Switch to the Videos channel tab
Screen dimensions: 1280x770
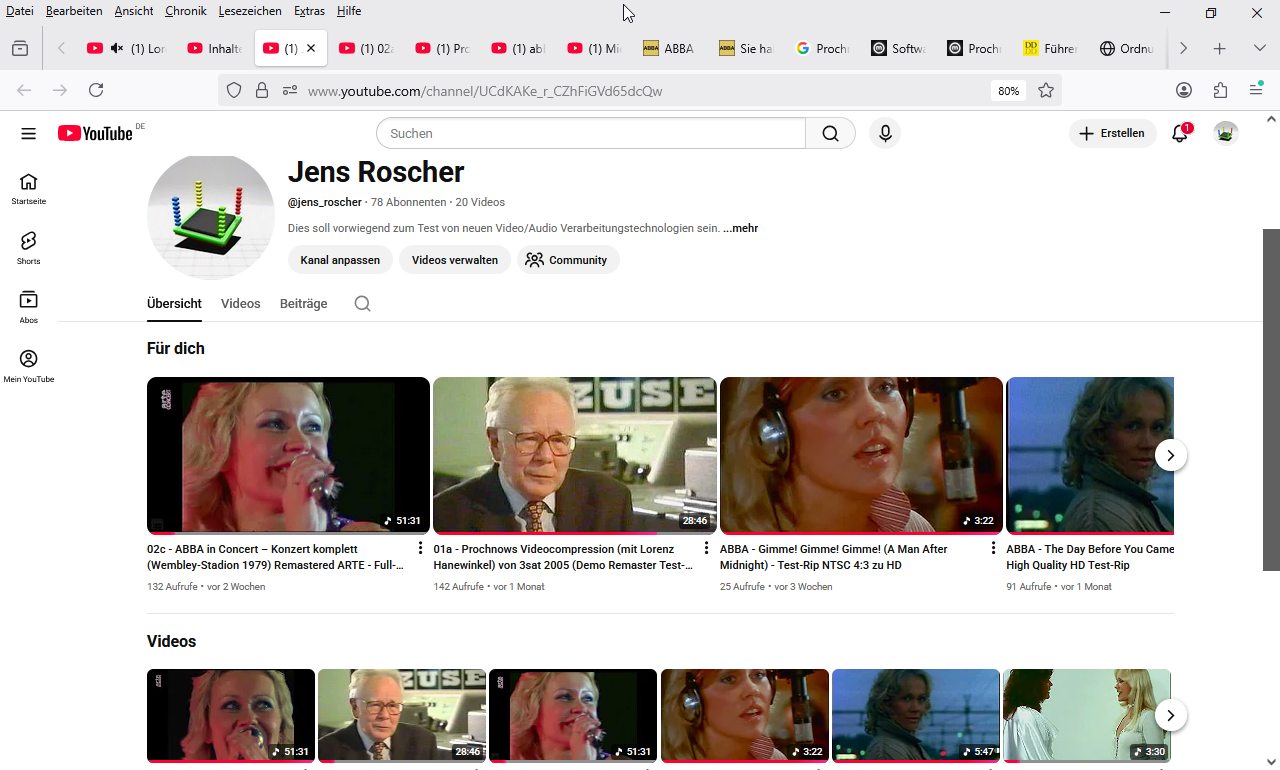[240, 304]
